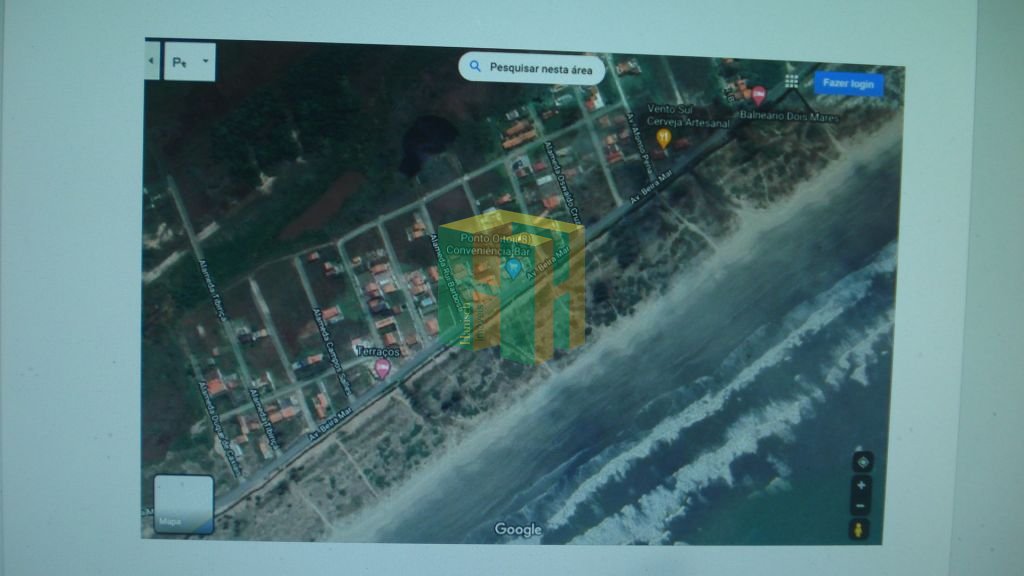The height and width of the screenshot is (576, 1024).
Task: Click the 'Fazer login' button
Action: tap(848, 84)
